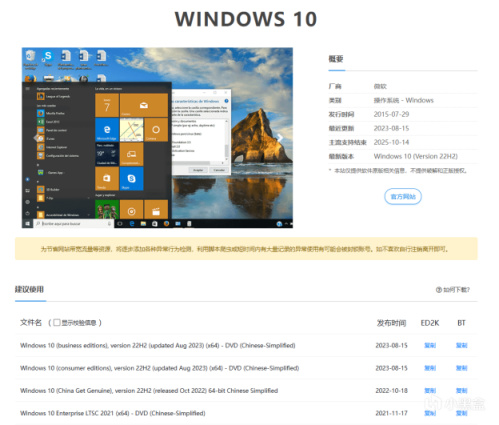Click the 文件名 column header
The width and height of the screenshot is (499, 425).
(x=31, y=322)
